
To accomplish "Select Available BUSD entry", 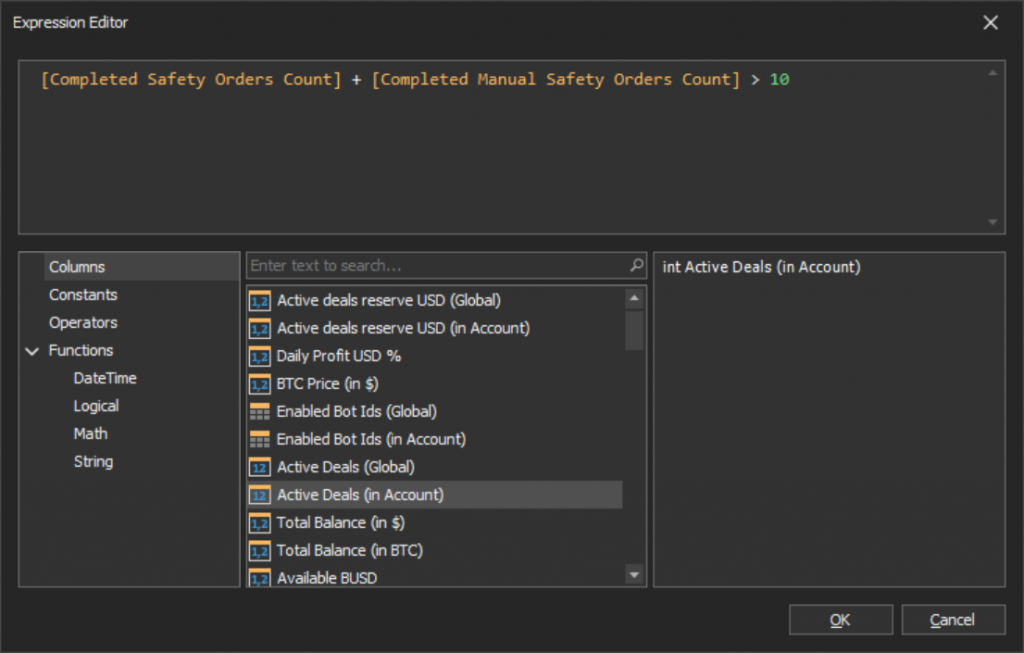I will [327, 578].
